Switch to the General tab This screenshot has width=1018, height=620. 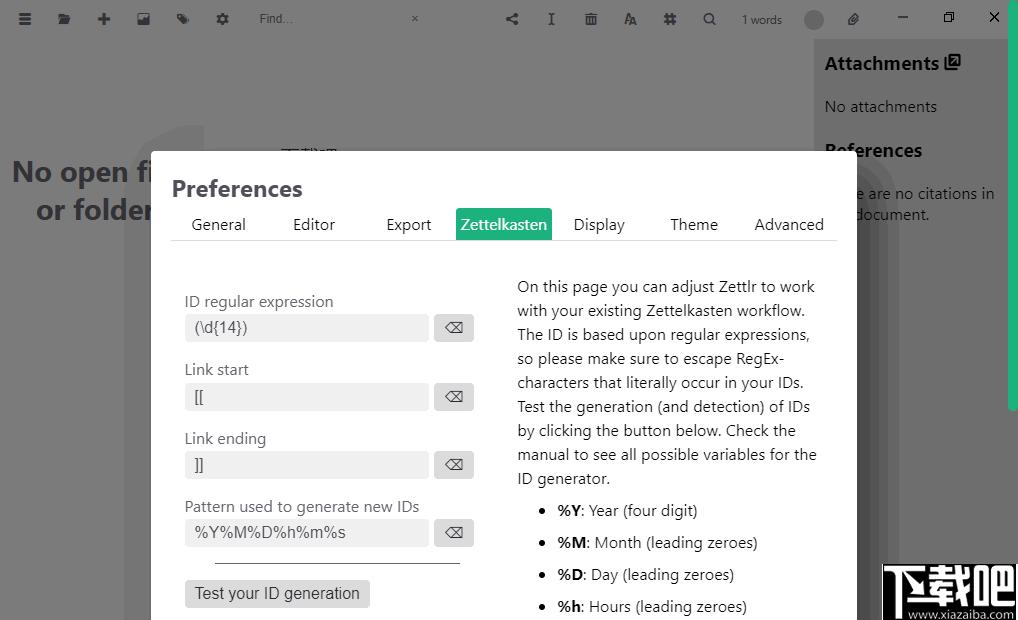coord(218,225)
